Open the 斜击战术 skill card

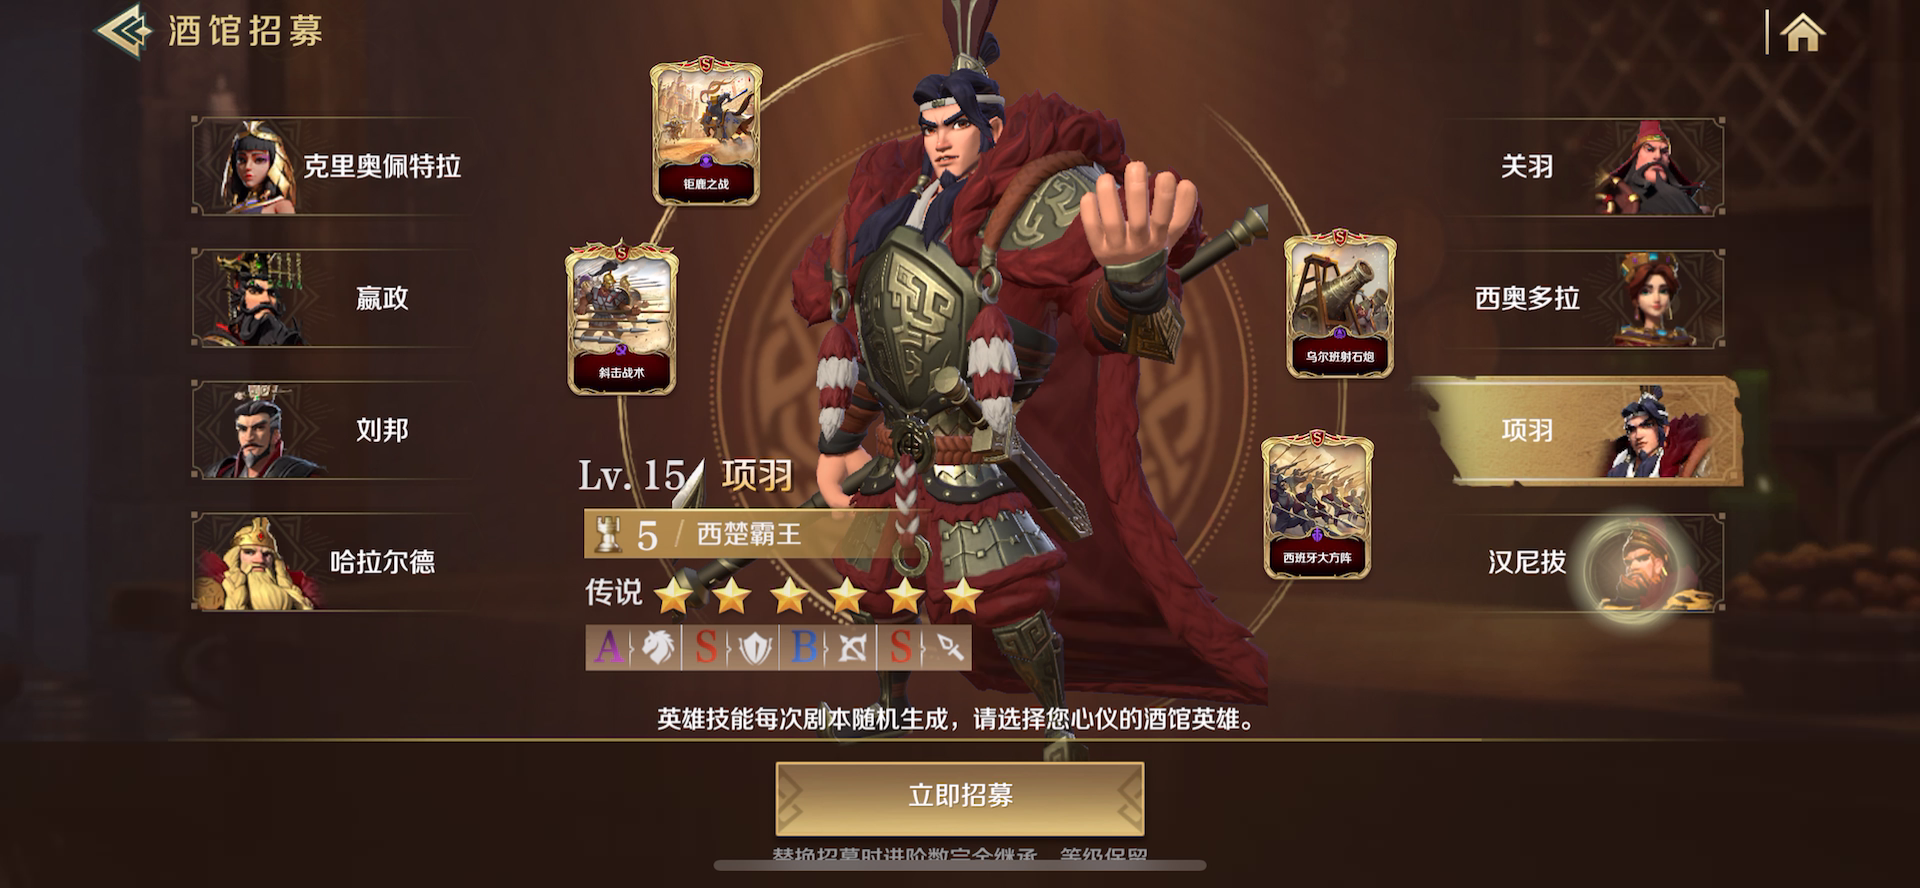click(622, 319)
